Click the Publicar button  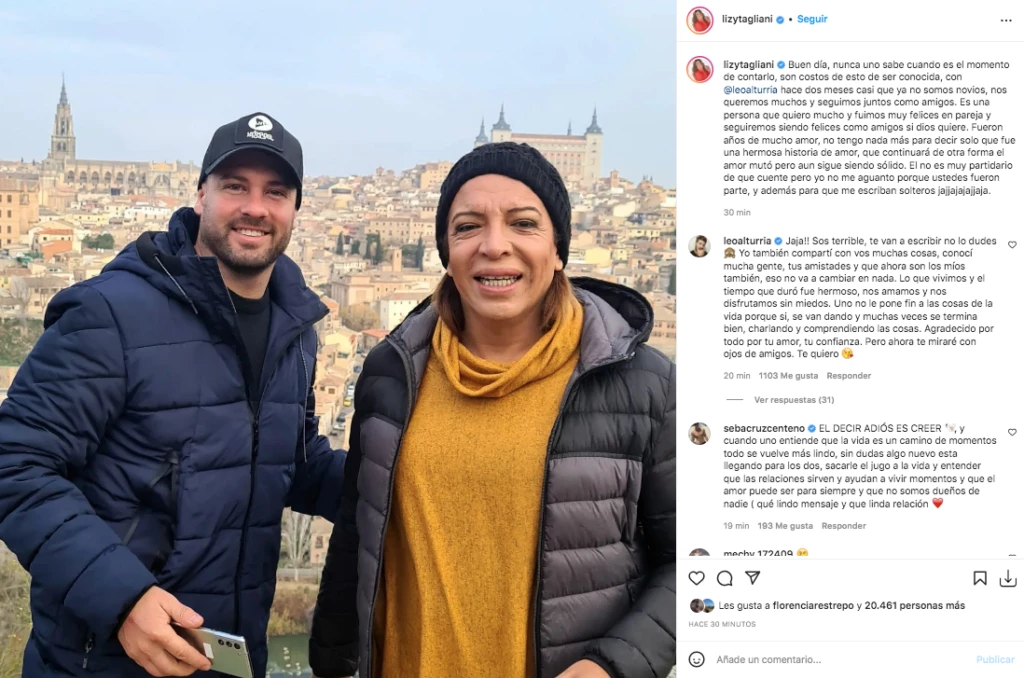click(x=995, y=659)
